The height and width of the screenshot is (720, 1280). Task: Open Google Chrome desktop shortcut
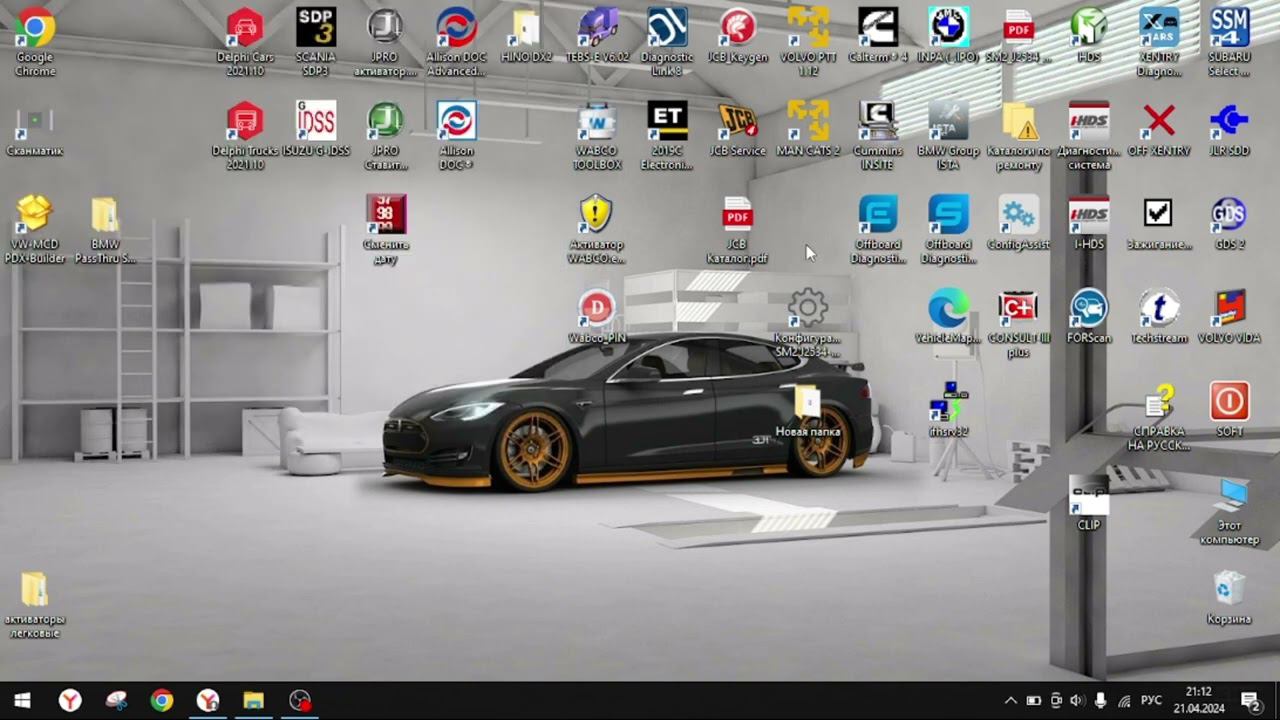coord(35,42)
